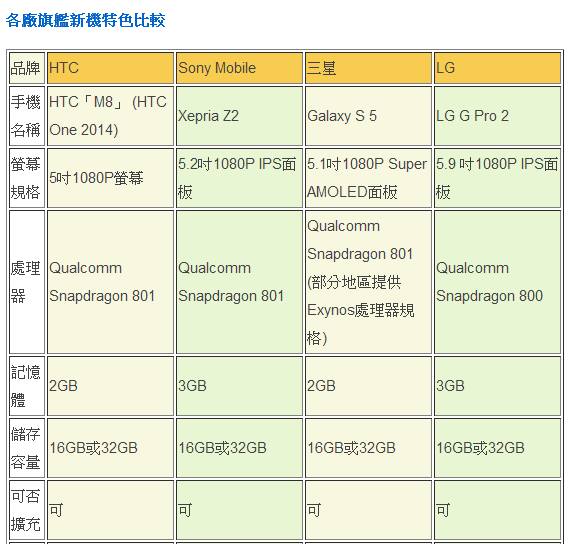Click 16GB或32GB in the Sony Mobile column
The width and height of the screenshot is (569, 544).
coord(240,448)
